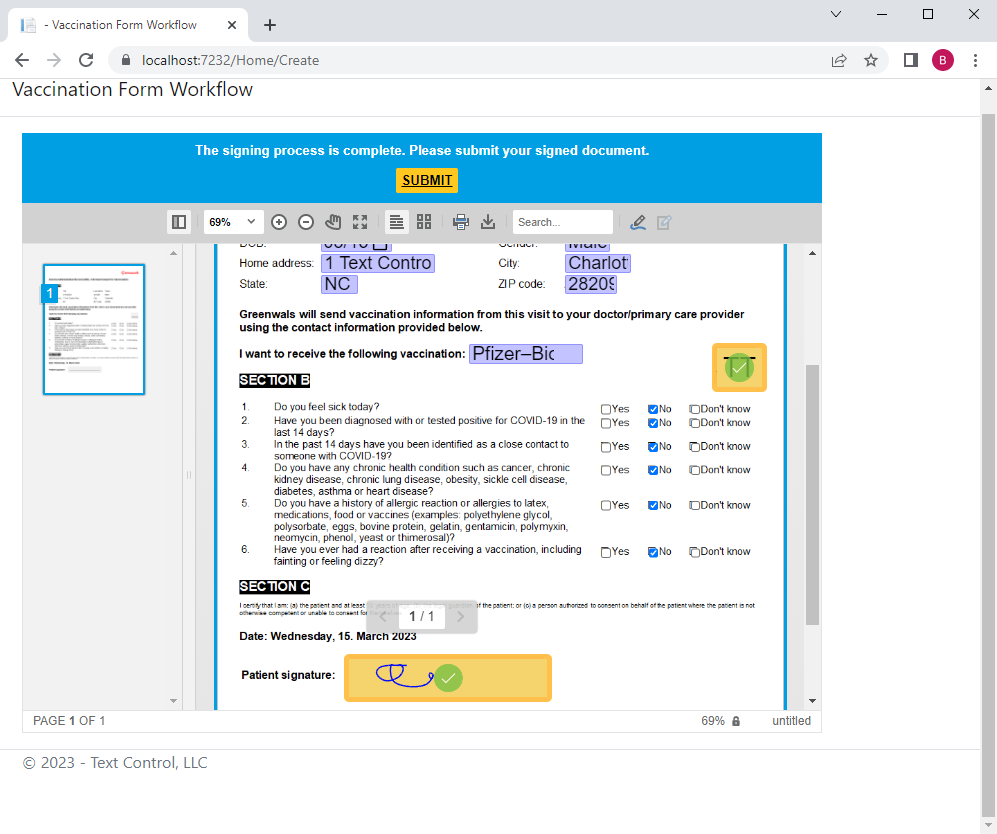Go back in browser history
The height and width of the screenshot is (834, 997).
coord(22,60)
